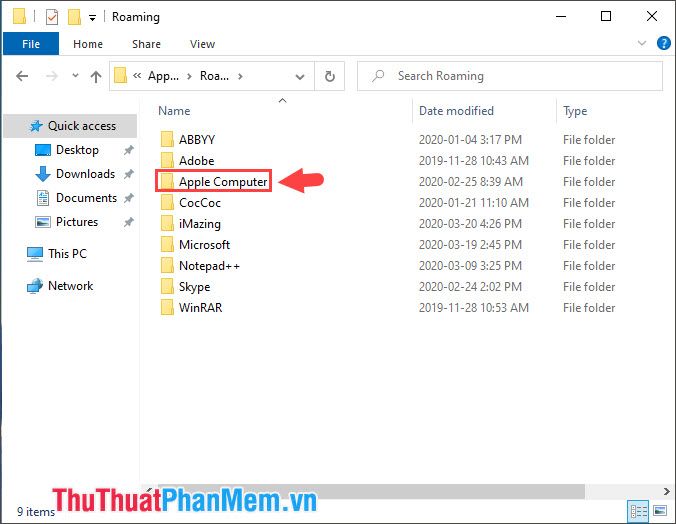Open the recent locations dropdown arrow
676x524 pixels.
(75, 76)
